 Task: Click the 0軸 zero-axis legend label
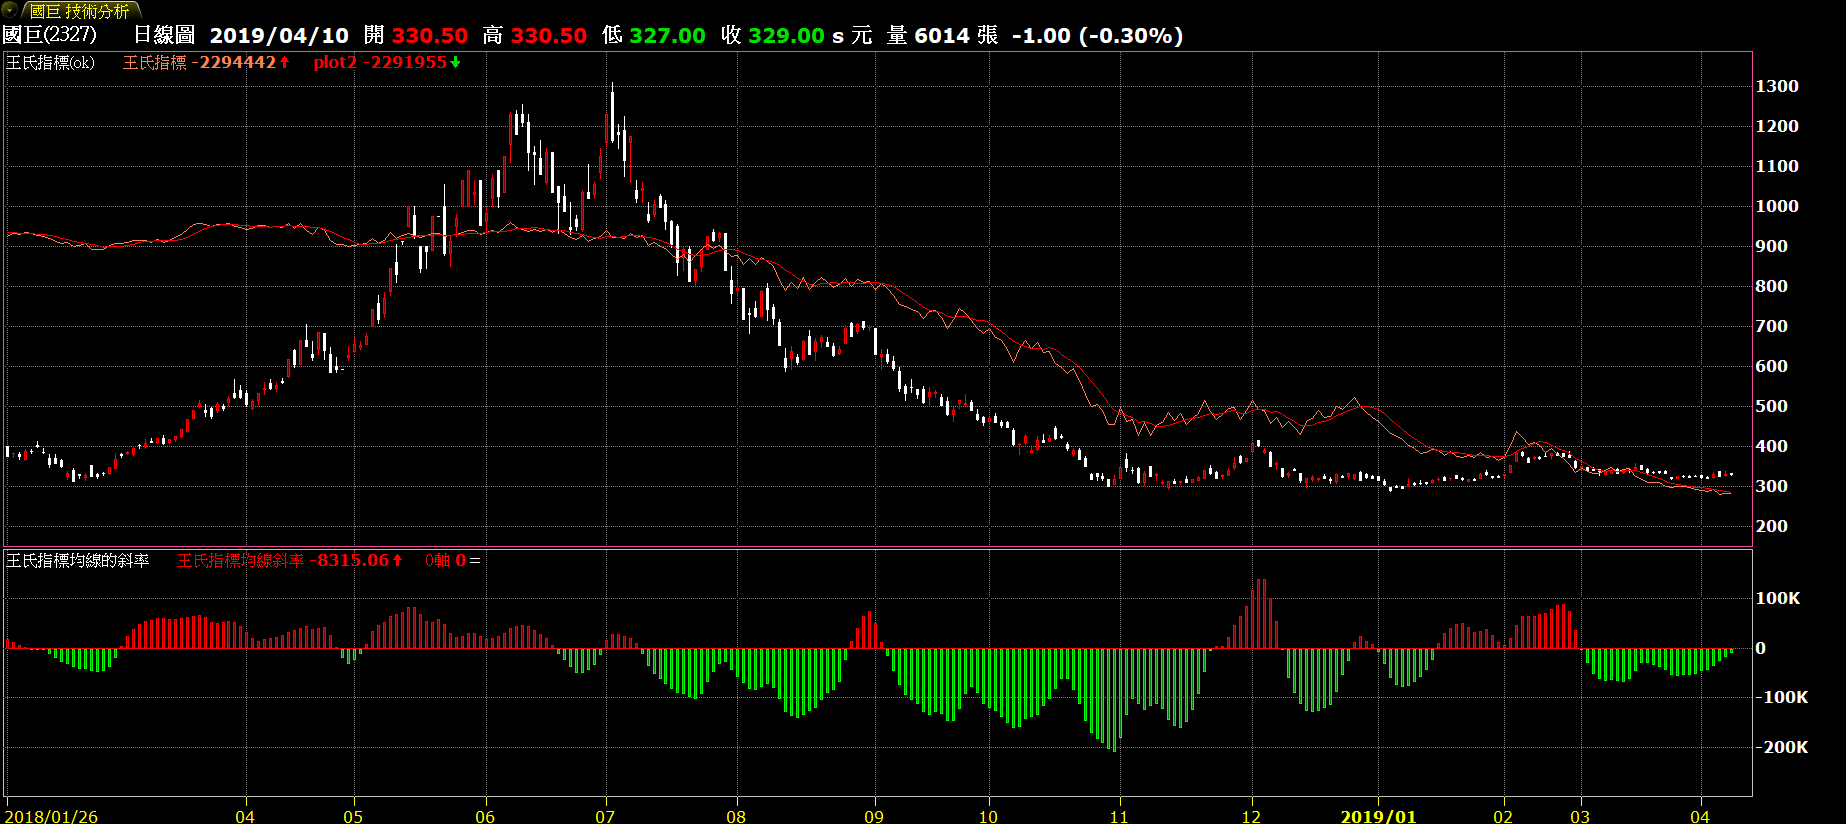tap(438, 560)
